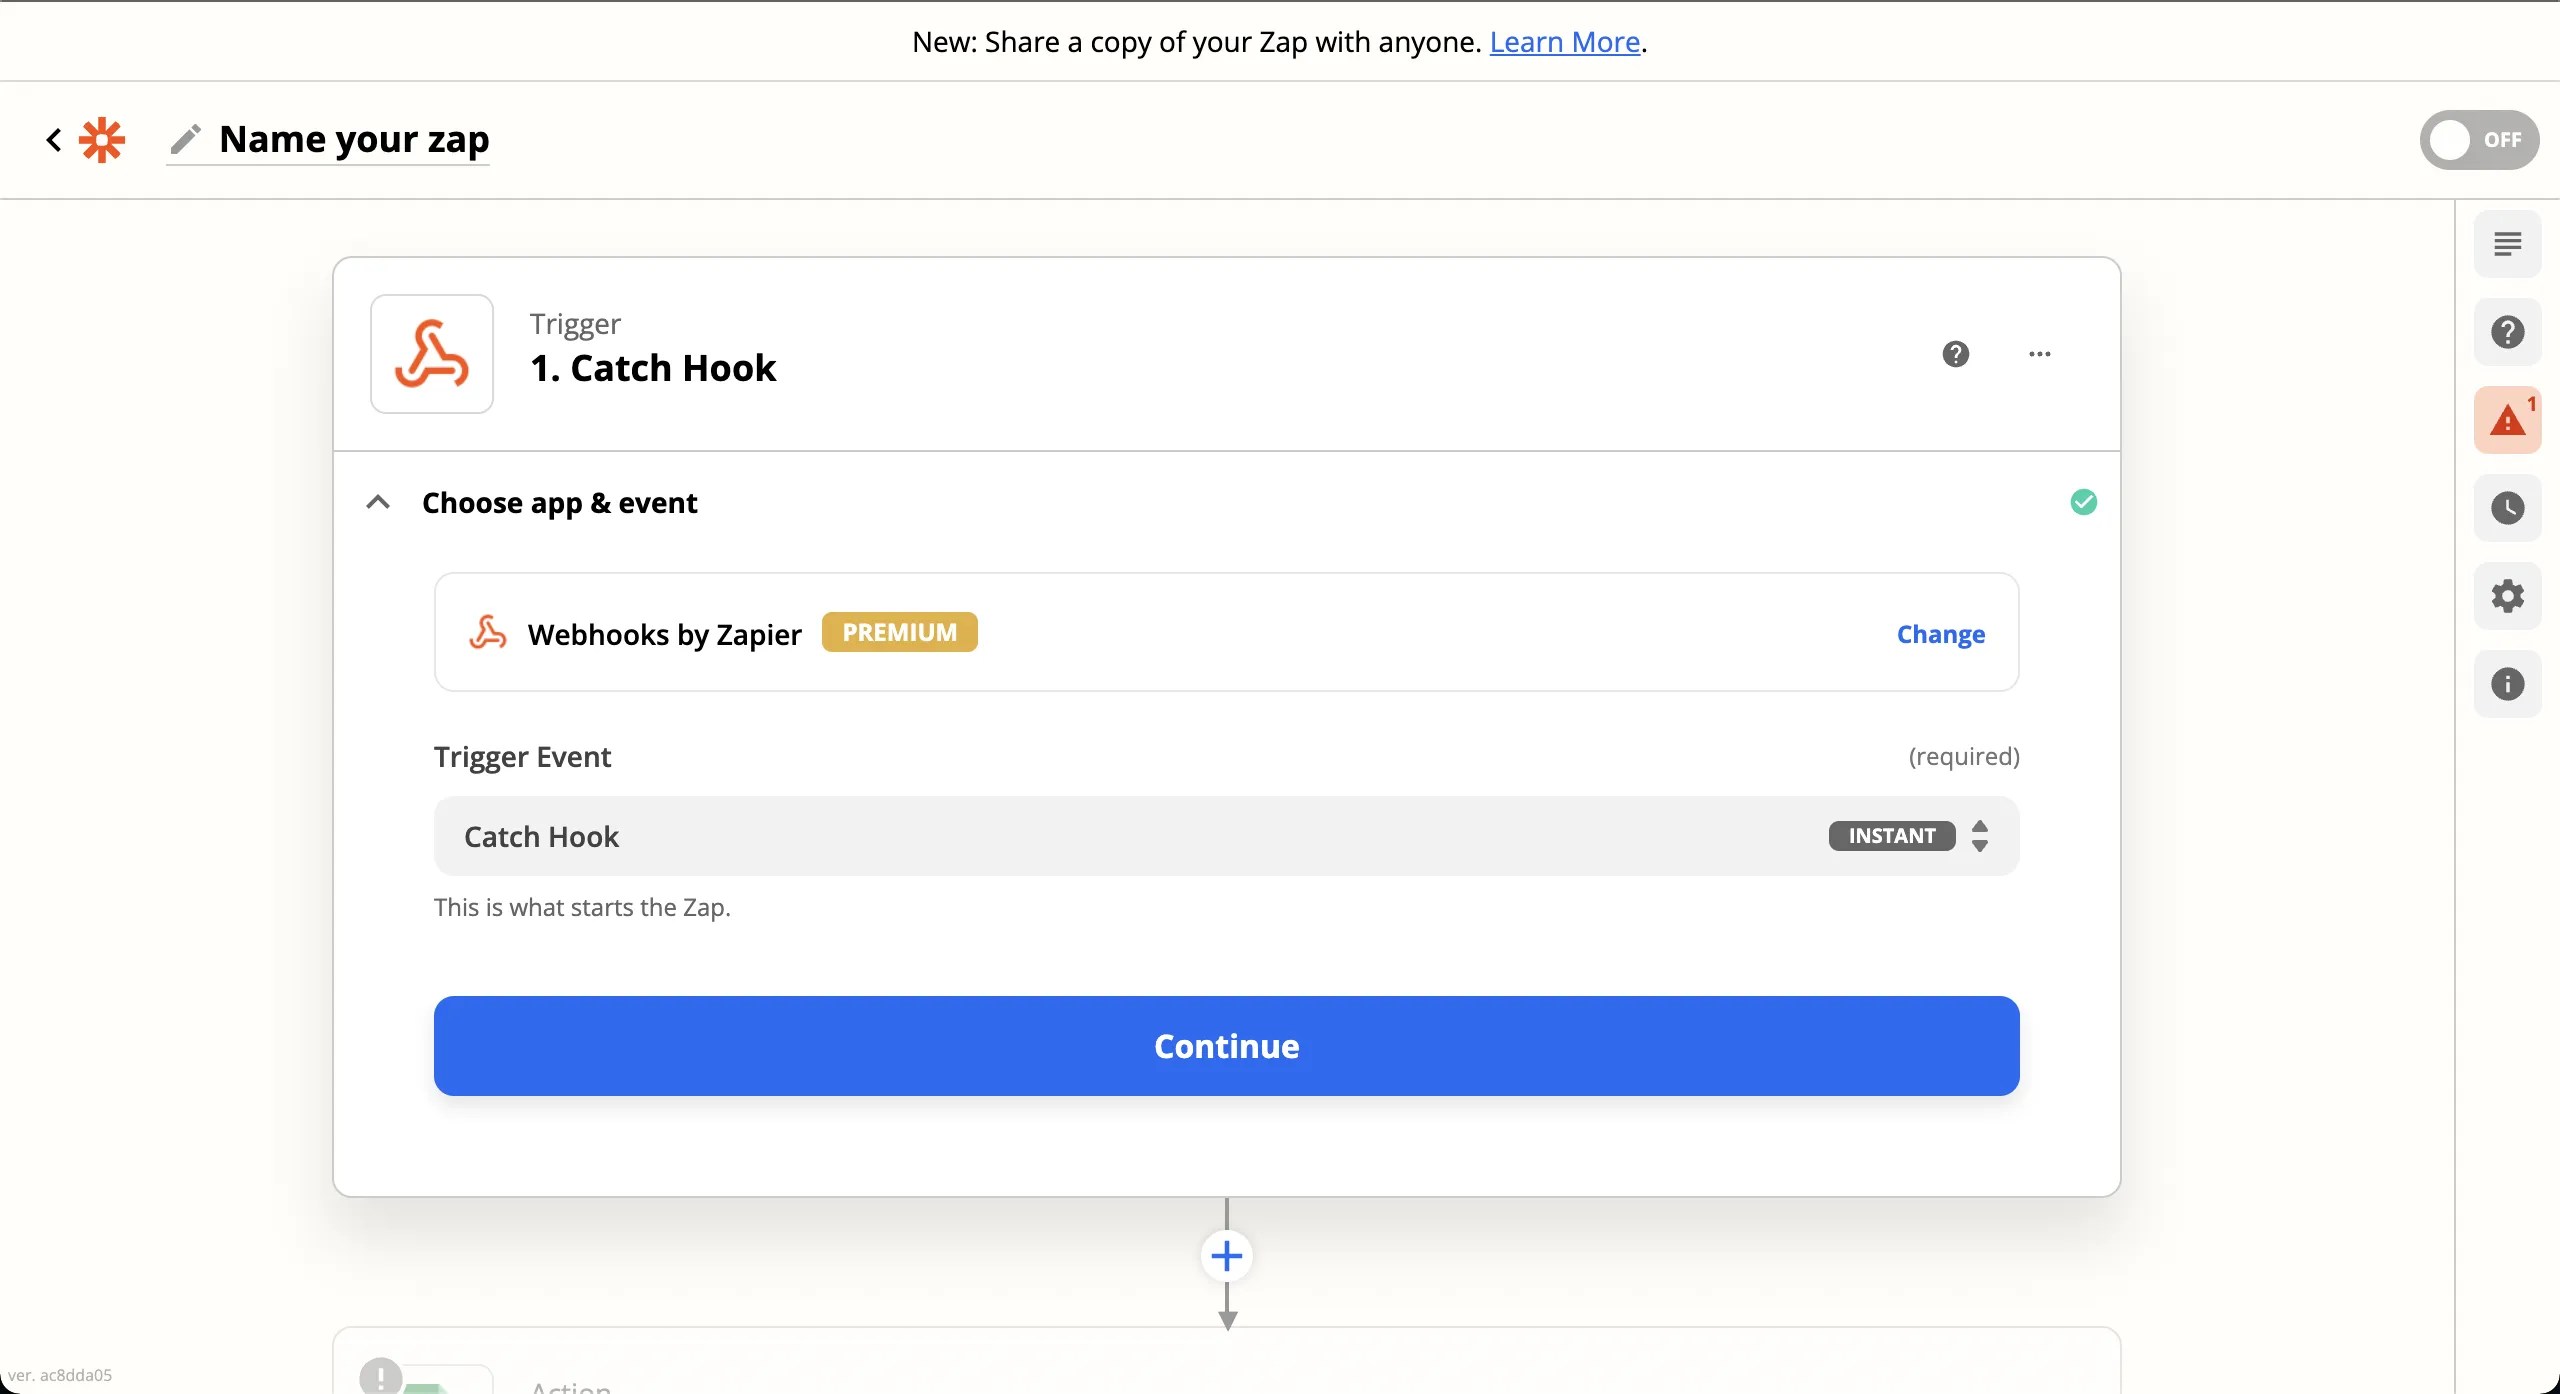Add a step with the plus button
Image resolution: width=2560 pixels, height=1394 pixels.
coord(1227,1256)
